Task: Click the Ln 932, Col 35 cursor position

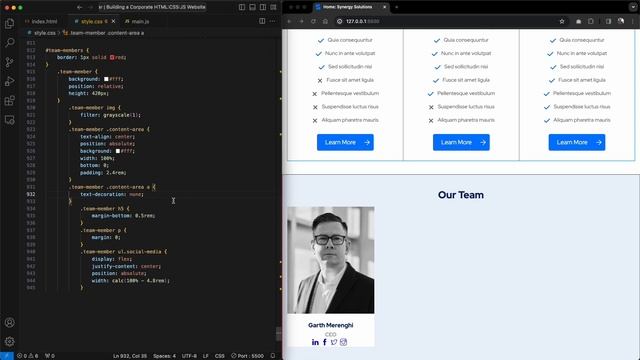Action: coord(130,356)
